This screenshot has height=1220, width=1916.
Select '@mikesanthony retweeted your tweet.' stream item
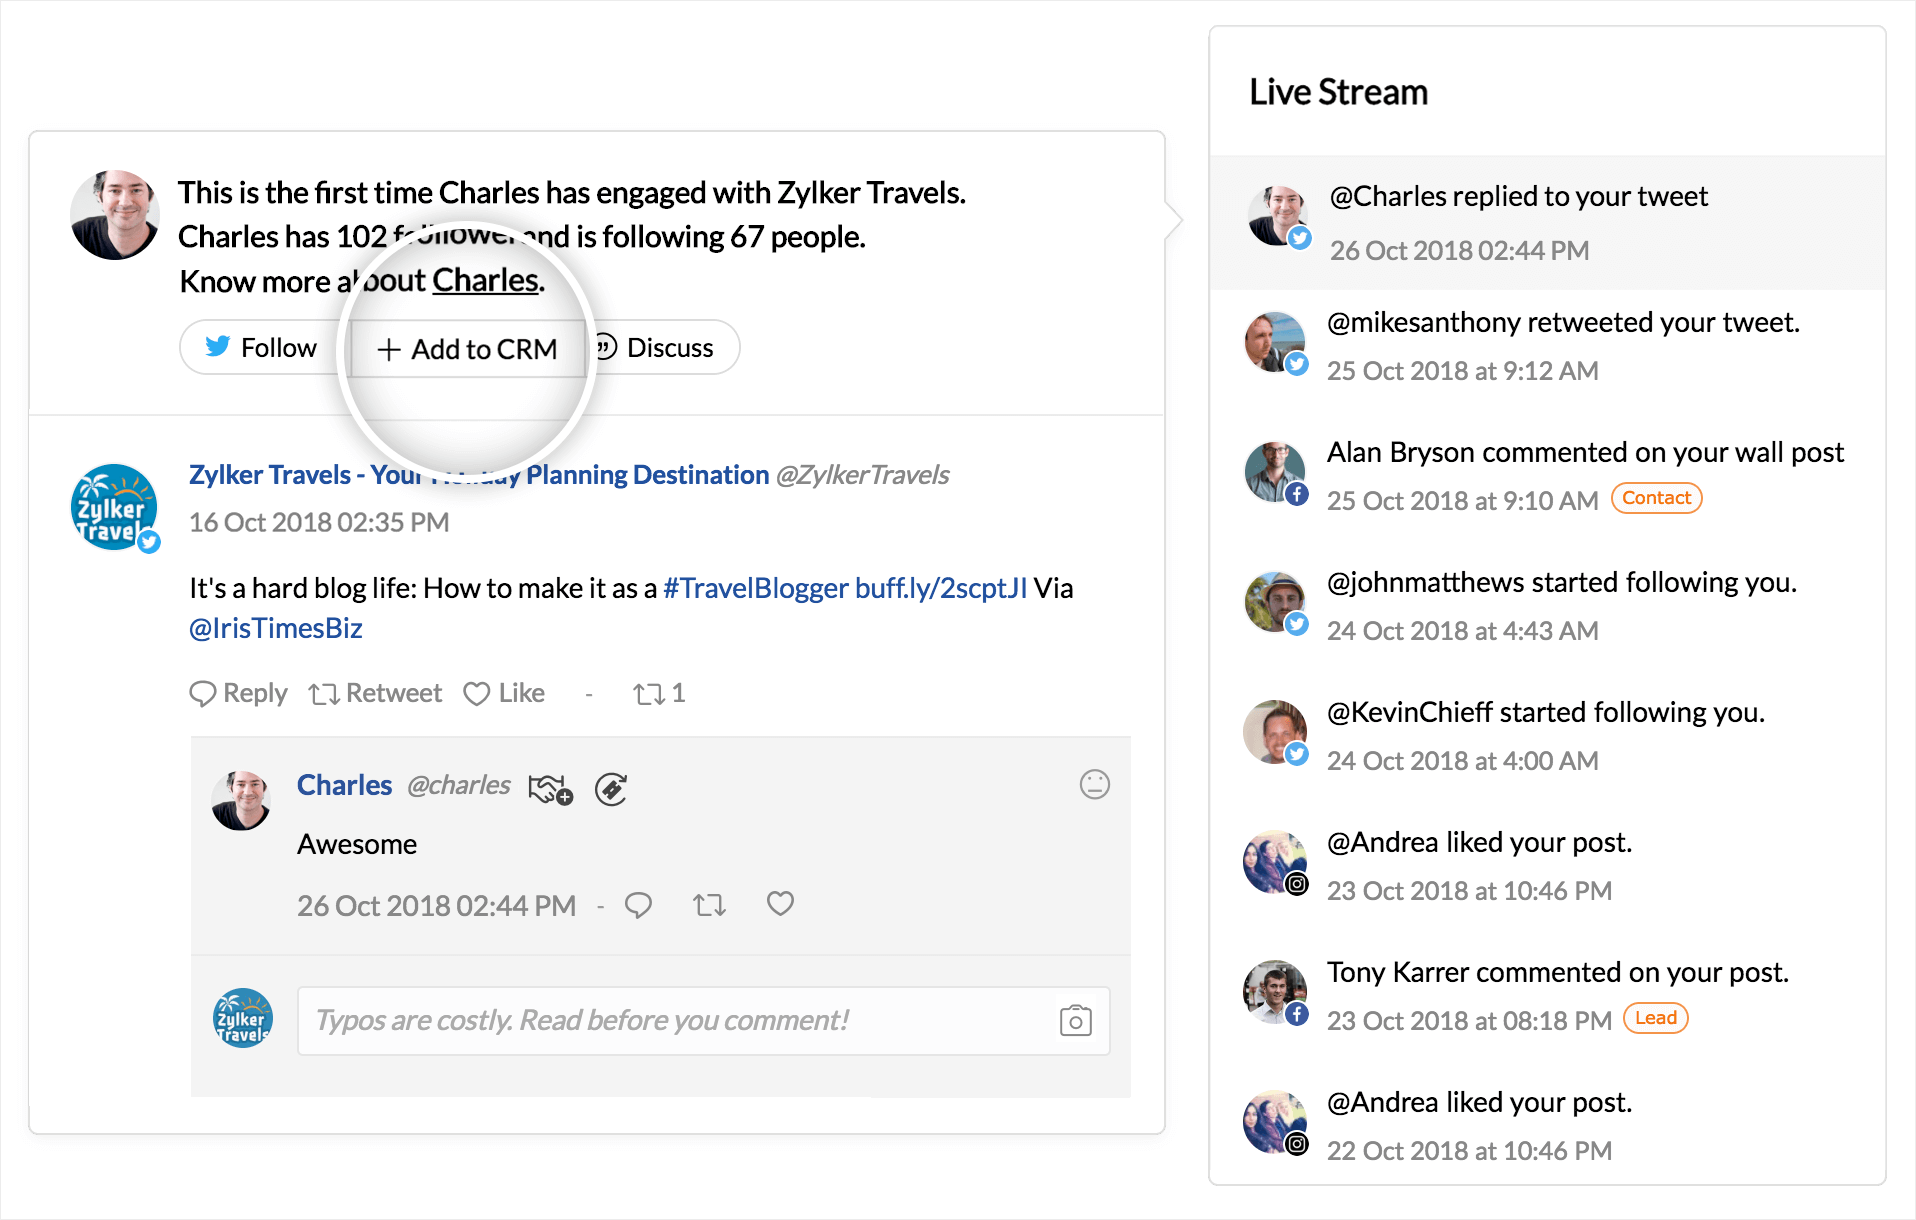click(x=1547, y=346)
